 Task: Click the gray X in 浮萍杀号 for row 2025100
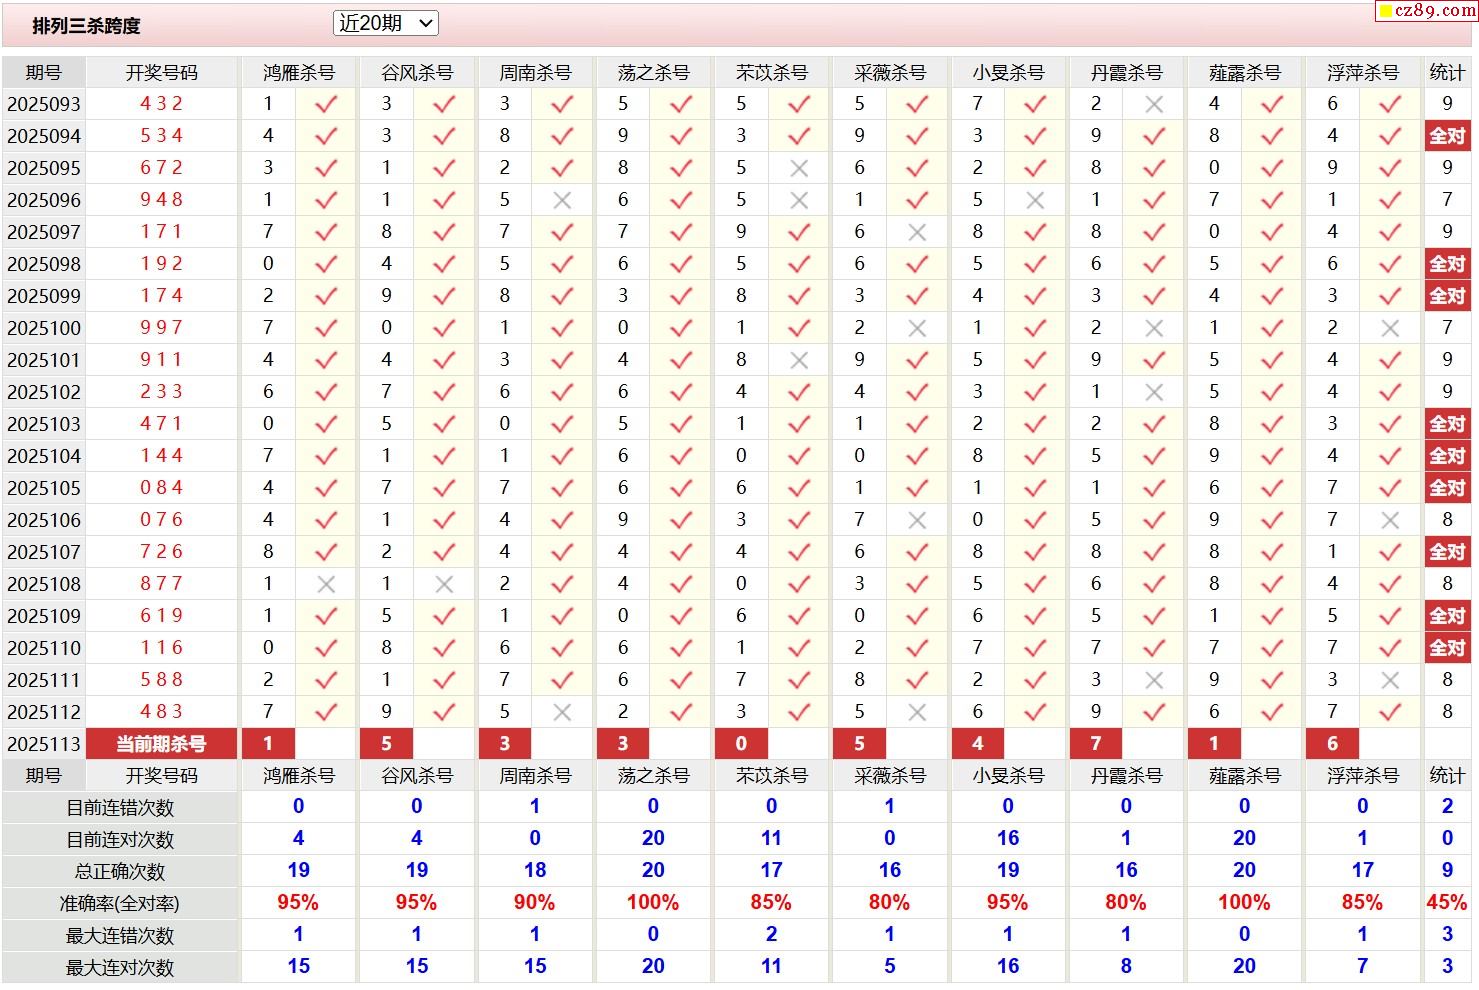click(x=1390, y=328)
